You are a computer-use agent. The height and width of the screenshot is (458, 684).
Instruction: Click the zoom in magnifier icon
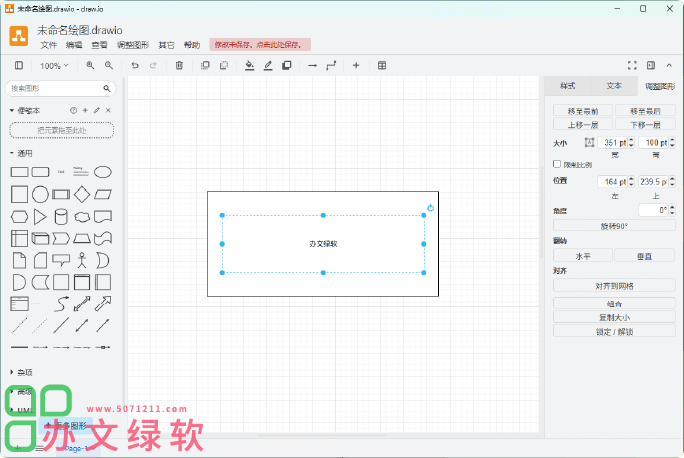[90, 65]
